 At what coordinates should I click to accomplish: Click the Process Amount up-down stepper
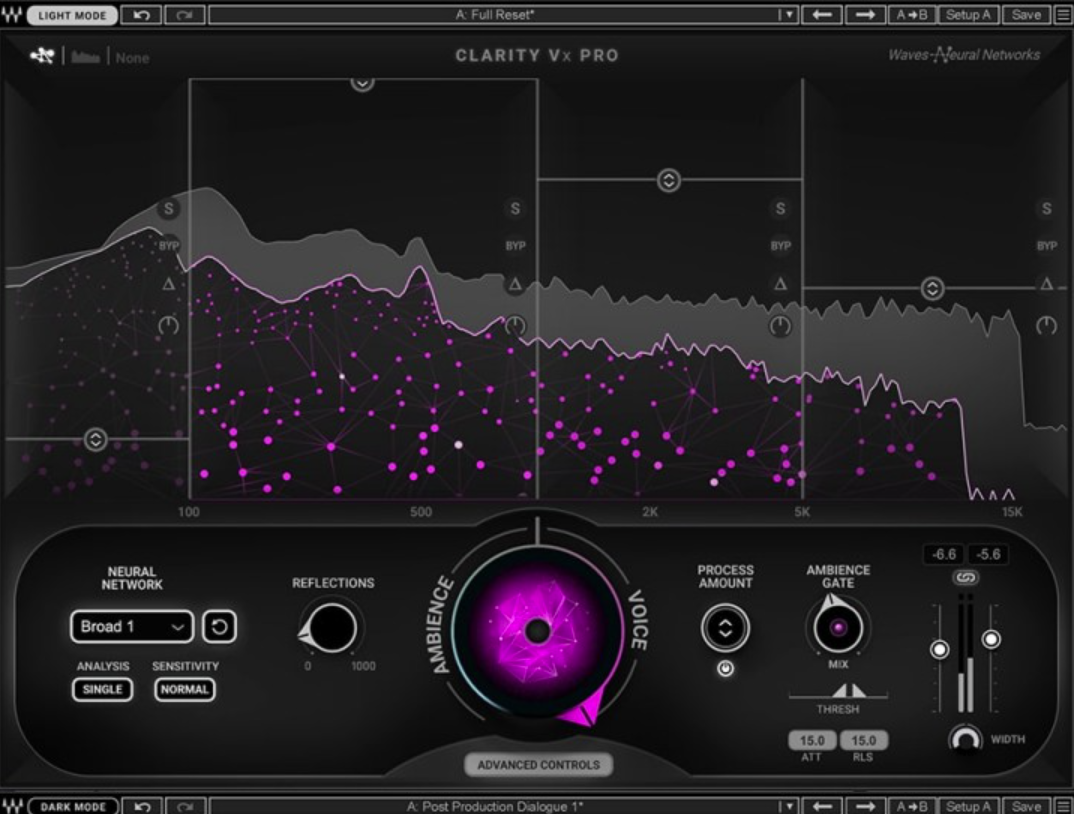pyautogui.click(x=725, y=628)
